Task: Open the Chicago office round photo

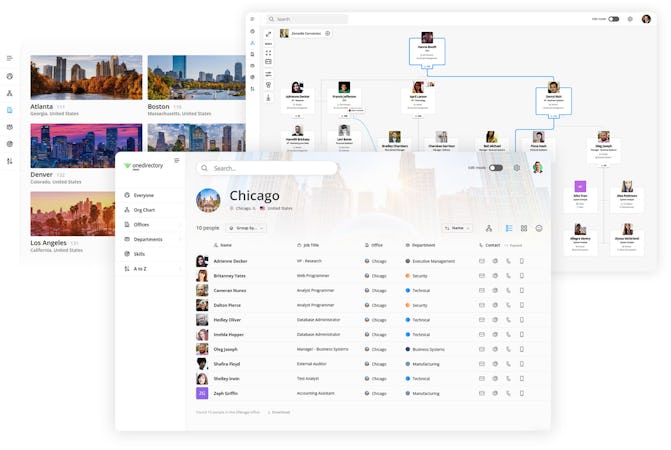Action: point(208,200)
